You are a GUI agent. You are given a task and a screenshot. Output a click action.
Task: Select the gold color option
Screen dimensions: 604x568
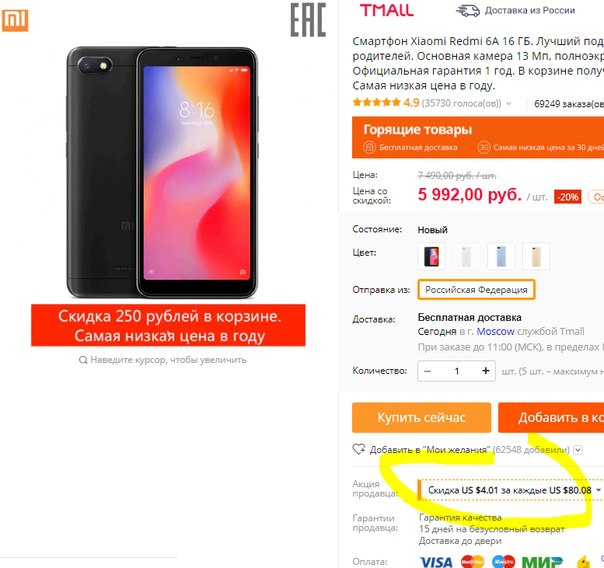(536, 256)
